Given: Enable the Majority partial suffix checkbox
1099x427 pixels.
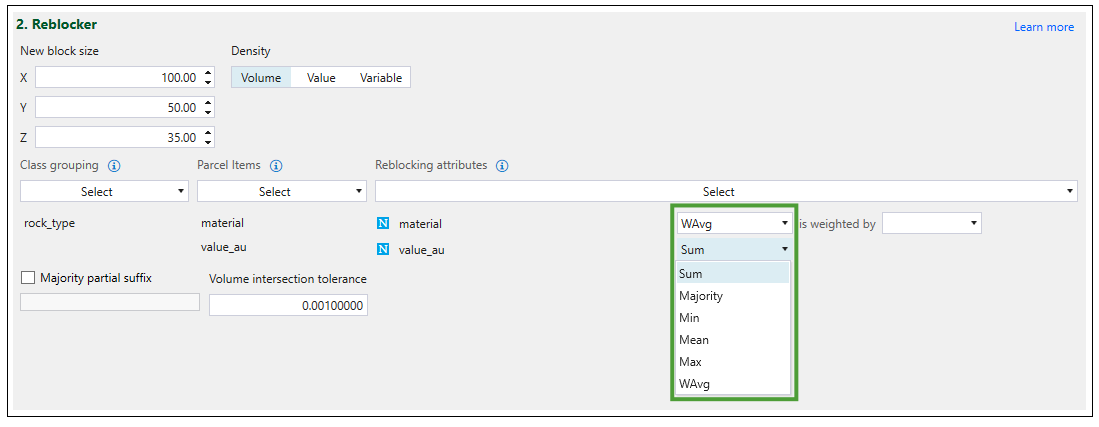Looking at the screenshot, I should 28,278.
